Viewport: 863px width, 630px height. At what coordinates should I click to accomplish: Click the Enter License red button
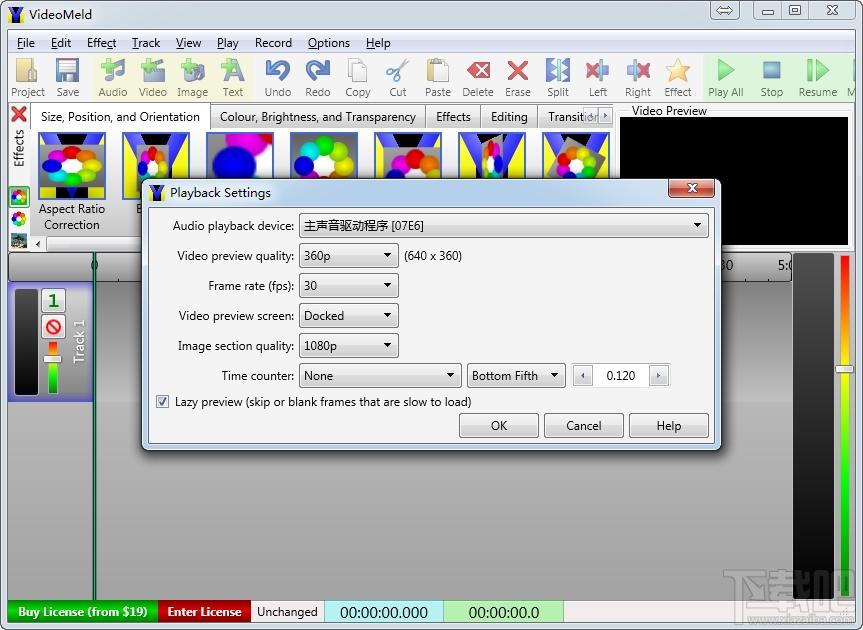[204, 612]
